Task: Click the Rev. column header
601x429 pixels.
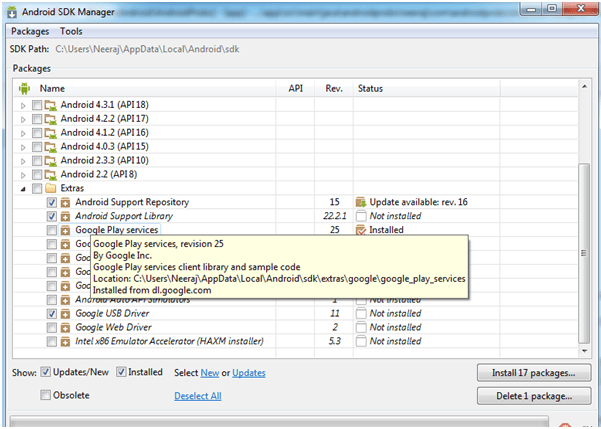Action: click(334, 89)
